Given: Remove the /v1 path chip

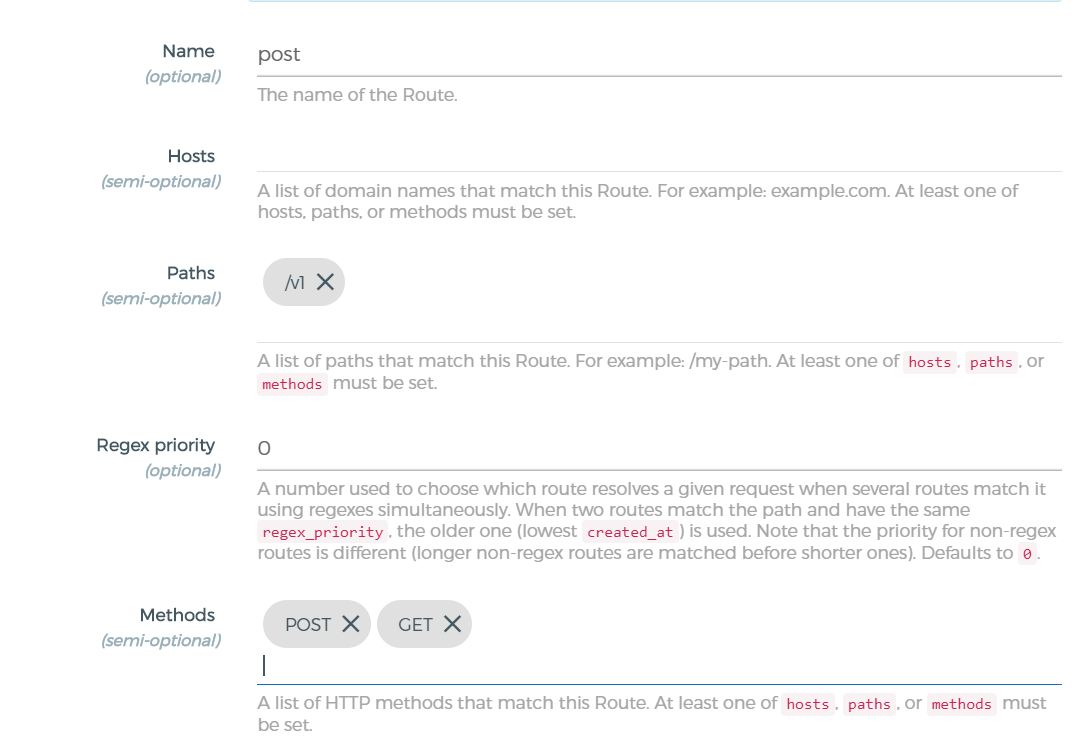Looking at the screenshot, I should [x=325, y=282].
